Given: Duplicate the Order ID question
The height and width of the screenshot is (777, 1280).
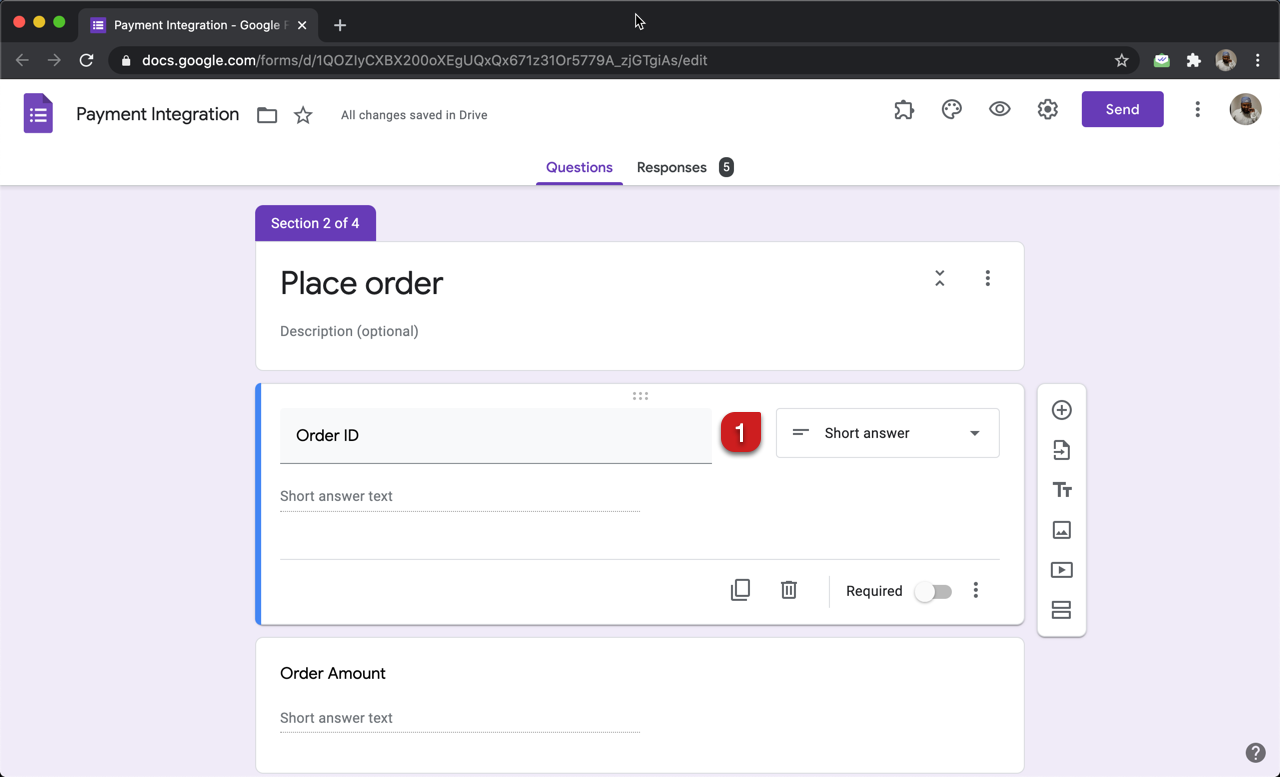Looking at the screenshot, I should pos(740,590).
